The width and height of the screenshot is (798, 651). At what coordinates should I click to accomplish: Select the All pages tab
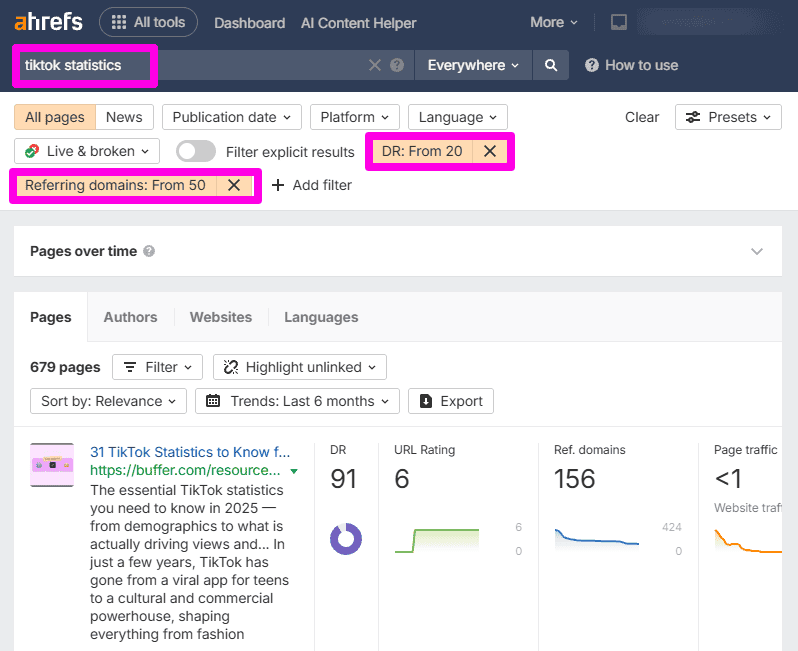tap(55, 117)
